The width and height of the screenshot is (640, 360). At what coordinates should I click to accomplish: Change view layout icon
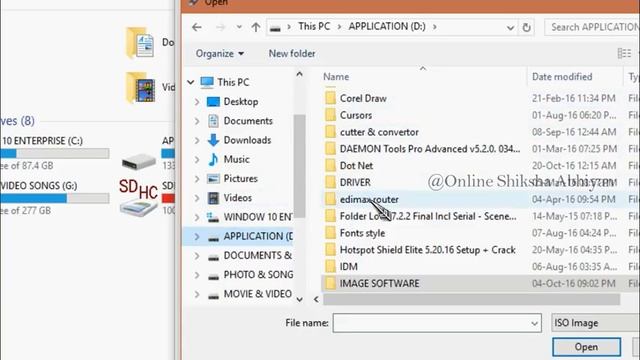coord(624,53)
